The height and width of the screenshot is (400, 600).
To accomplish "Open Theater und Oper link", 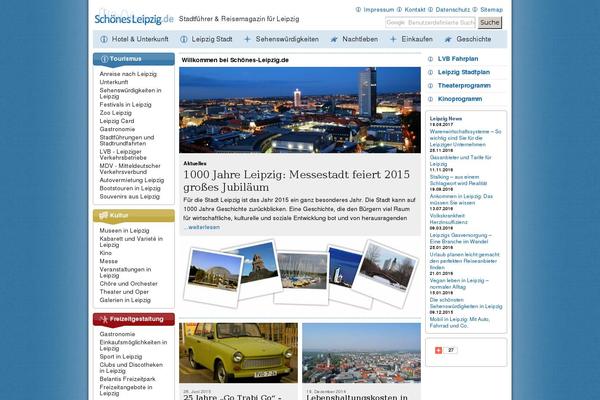I will 124,292.
